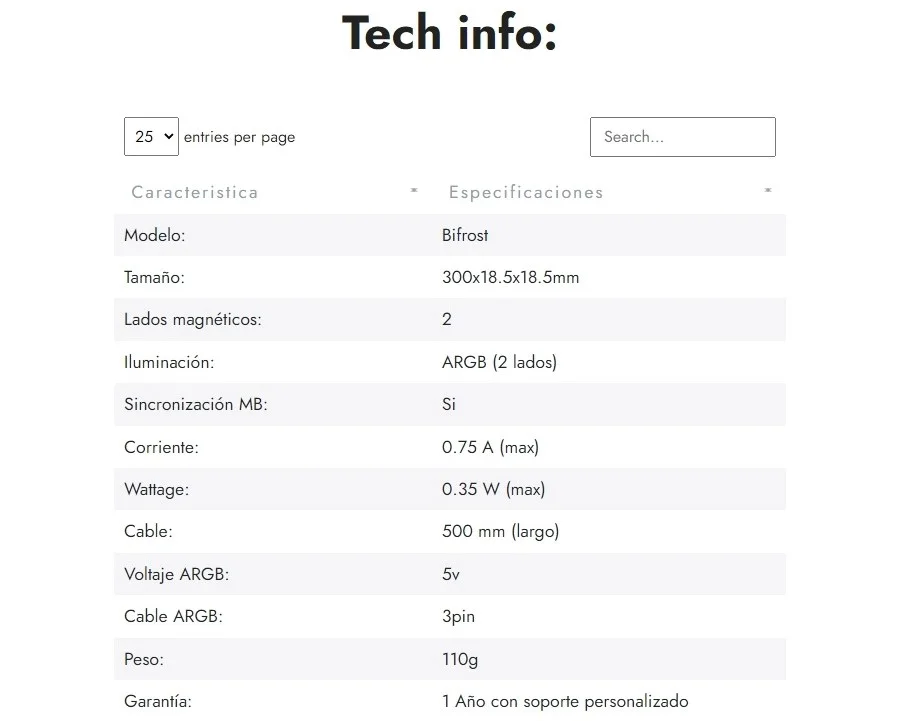Click the "0.75 A (max)" current value
900x721 pixels.
(490, 447)
